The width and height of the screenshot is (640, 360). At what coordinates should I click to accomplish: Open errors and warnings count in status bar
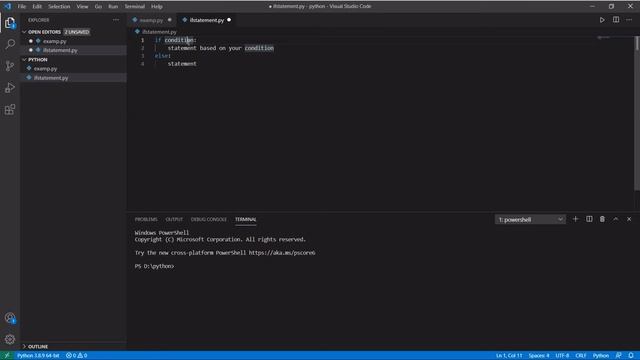coord(76,356)
